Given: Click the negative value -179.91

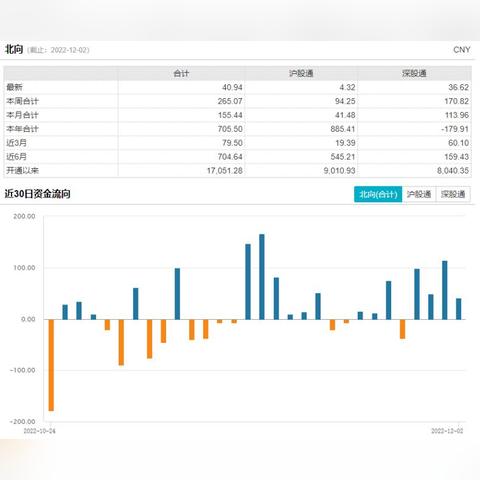Looking at the screenshot, I should pyautogui.click(x=455, y=129).
